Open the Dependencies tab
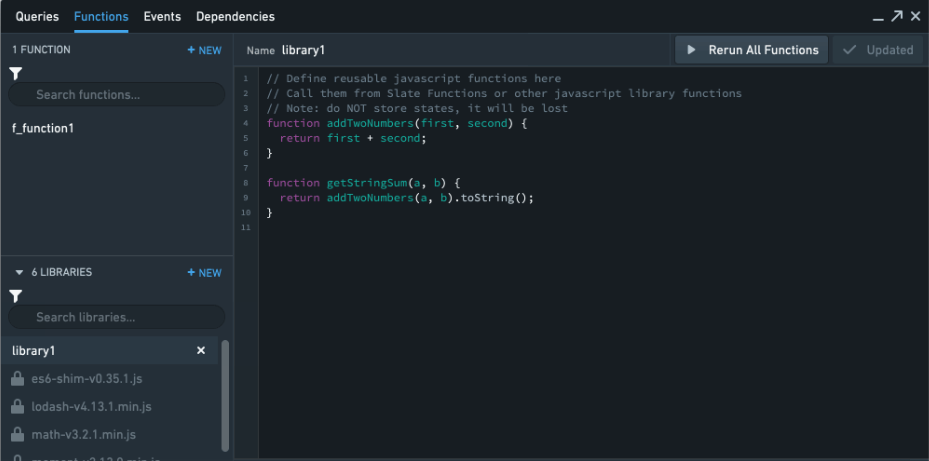929x461 pixels. click(x=235, y=17)
